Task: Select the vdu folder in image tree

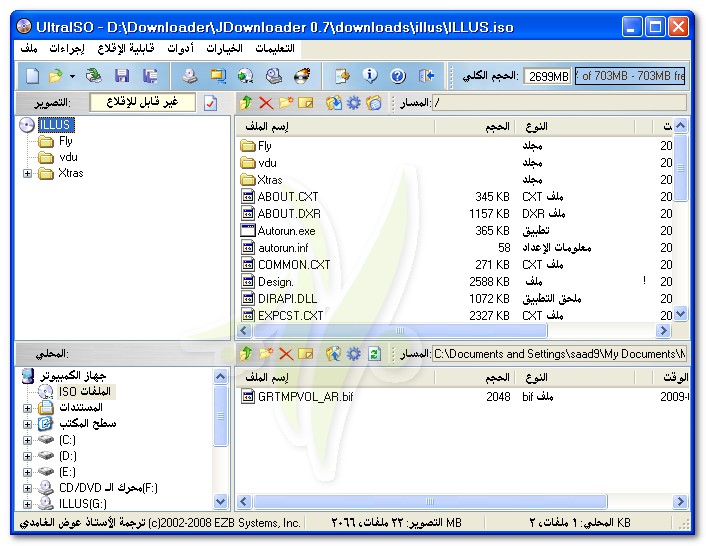Action: pos(68,157)
